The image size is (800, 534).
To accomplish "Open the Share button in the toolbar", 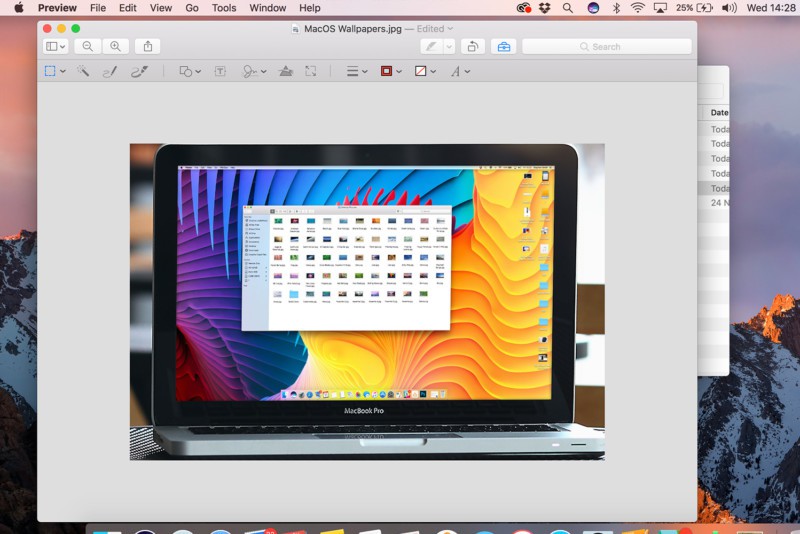I will click(x=148, y=46).
